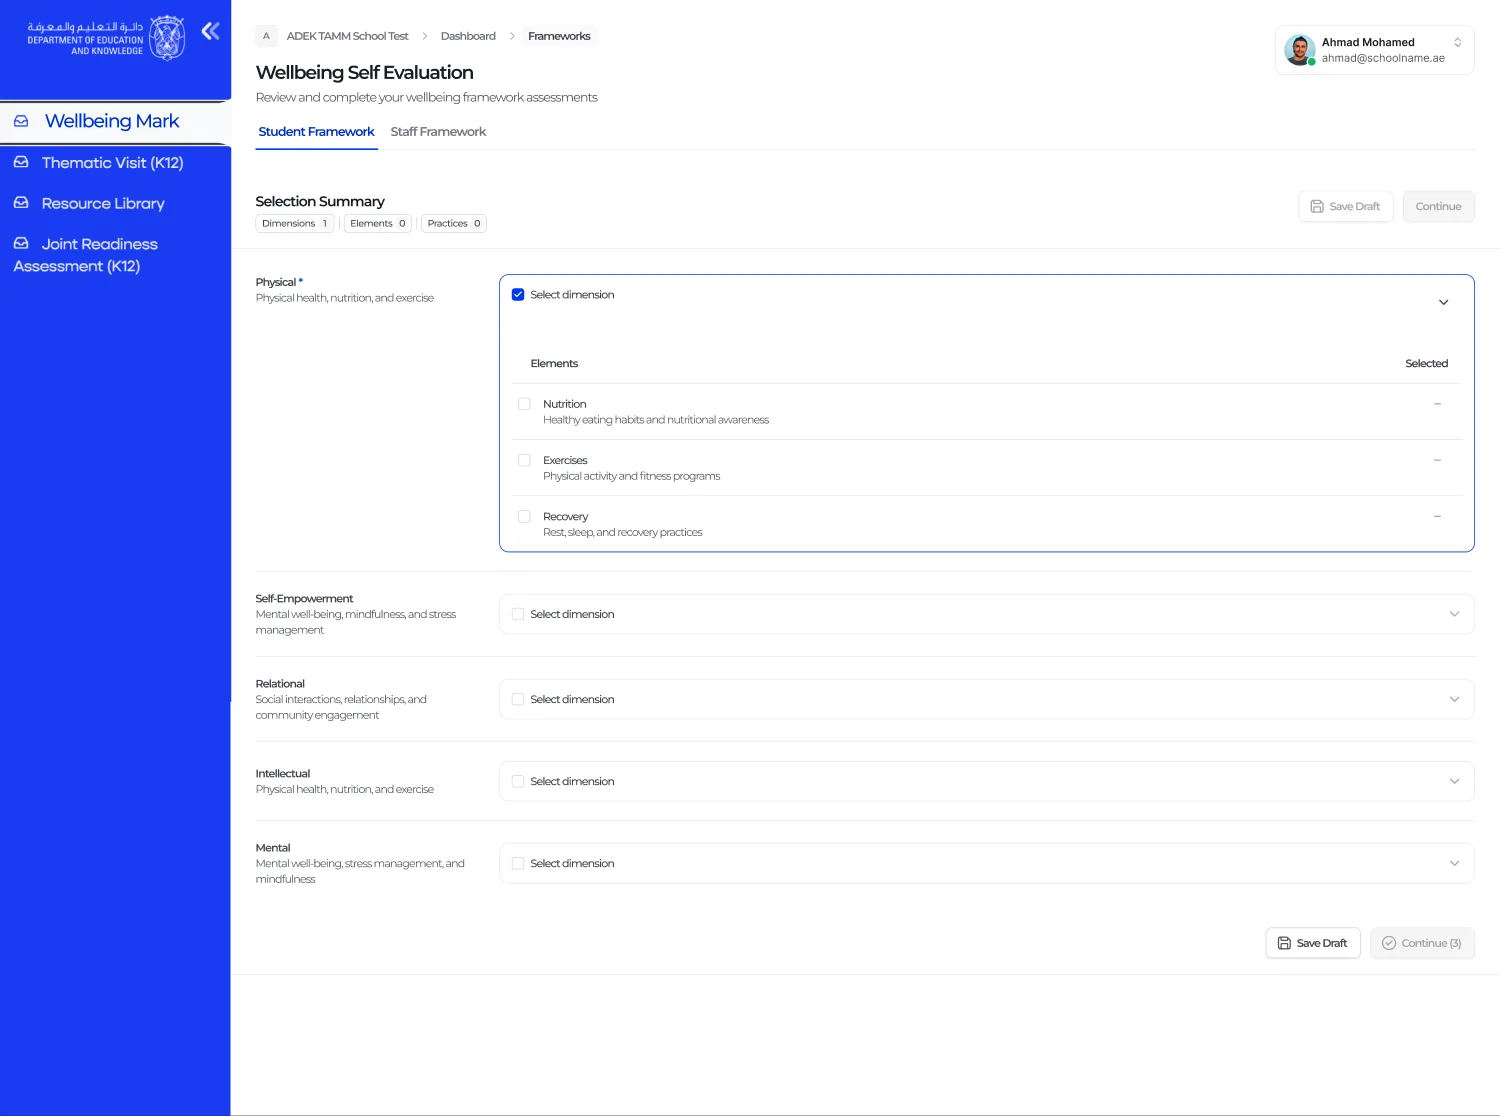Expand the Relational dimension chevron
1500x1116 pixels.
coord(1454,699)
